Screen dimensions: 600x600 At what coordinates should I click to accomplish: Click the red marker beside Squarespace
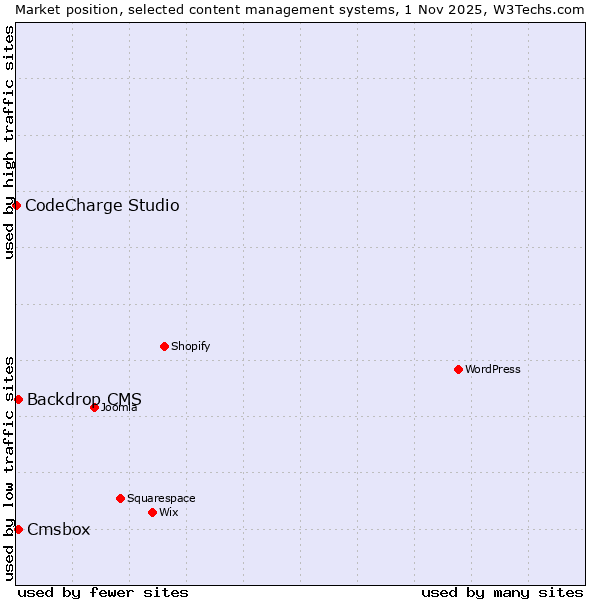(x=120, y=498)
